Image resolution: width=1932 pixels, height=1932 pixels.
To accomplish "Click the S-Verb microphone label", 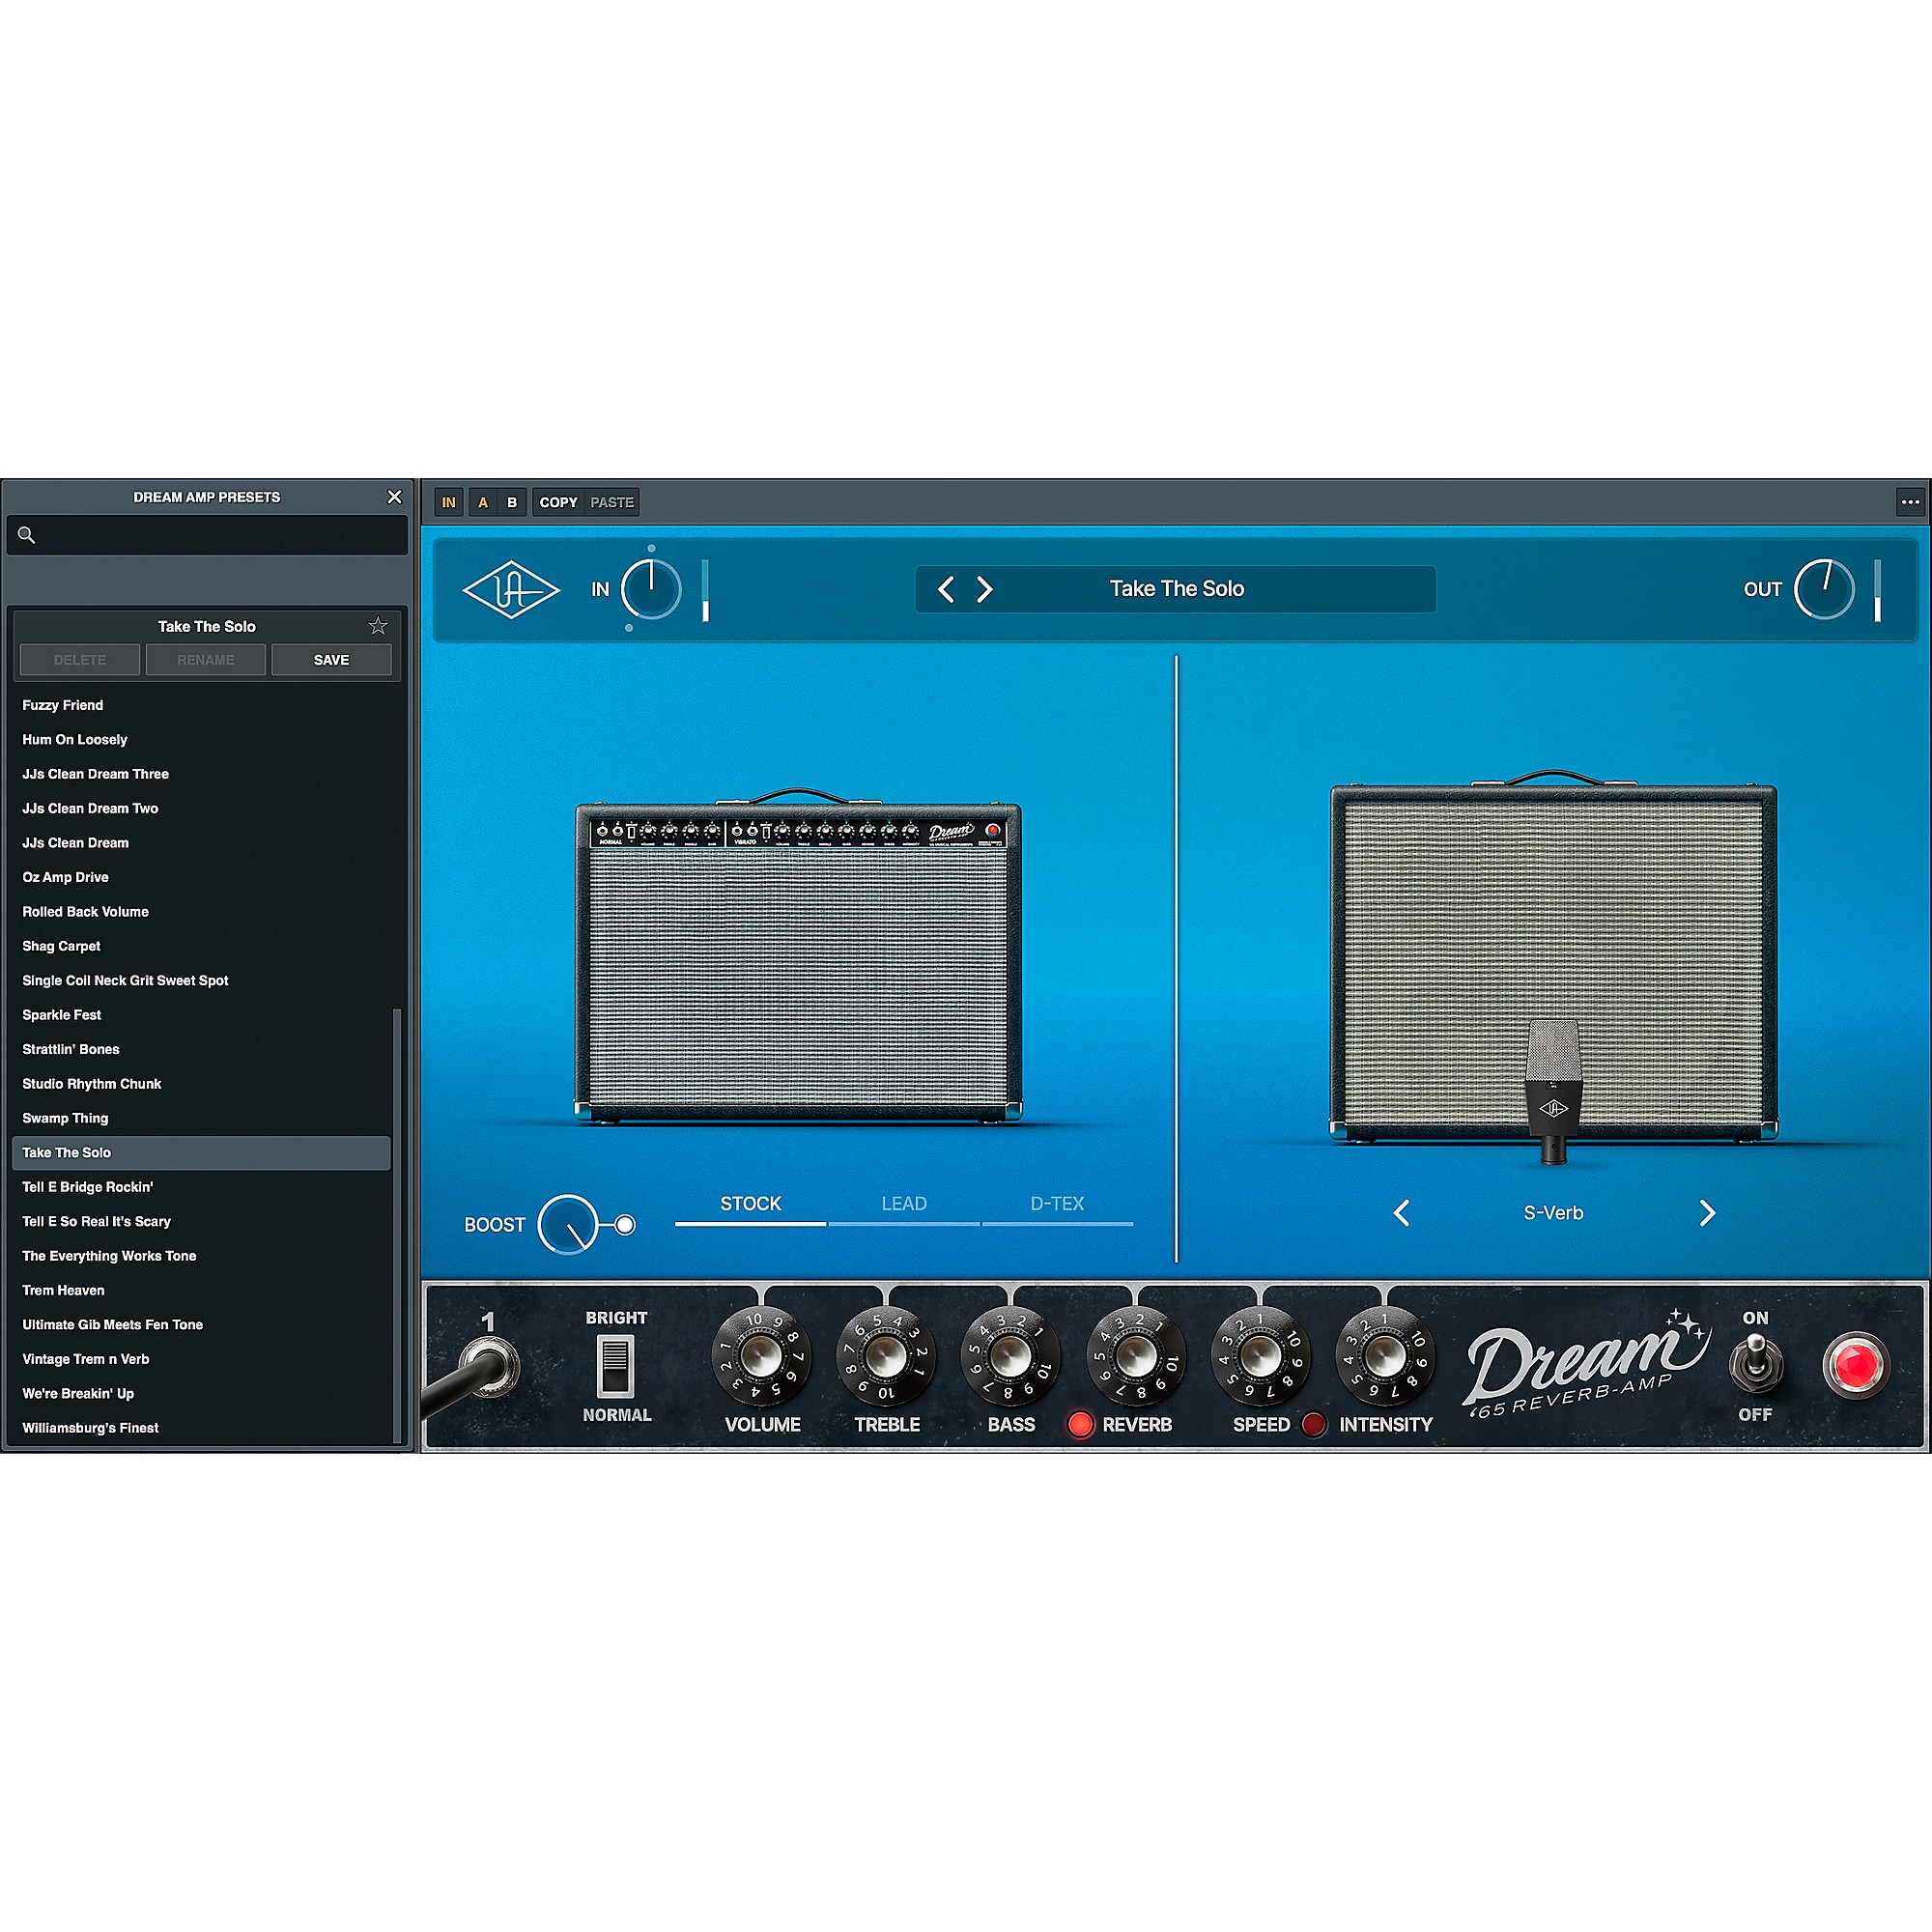I will pyautogui.click(x=1553, y=1213).
